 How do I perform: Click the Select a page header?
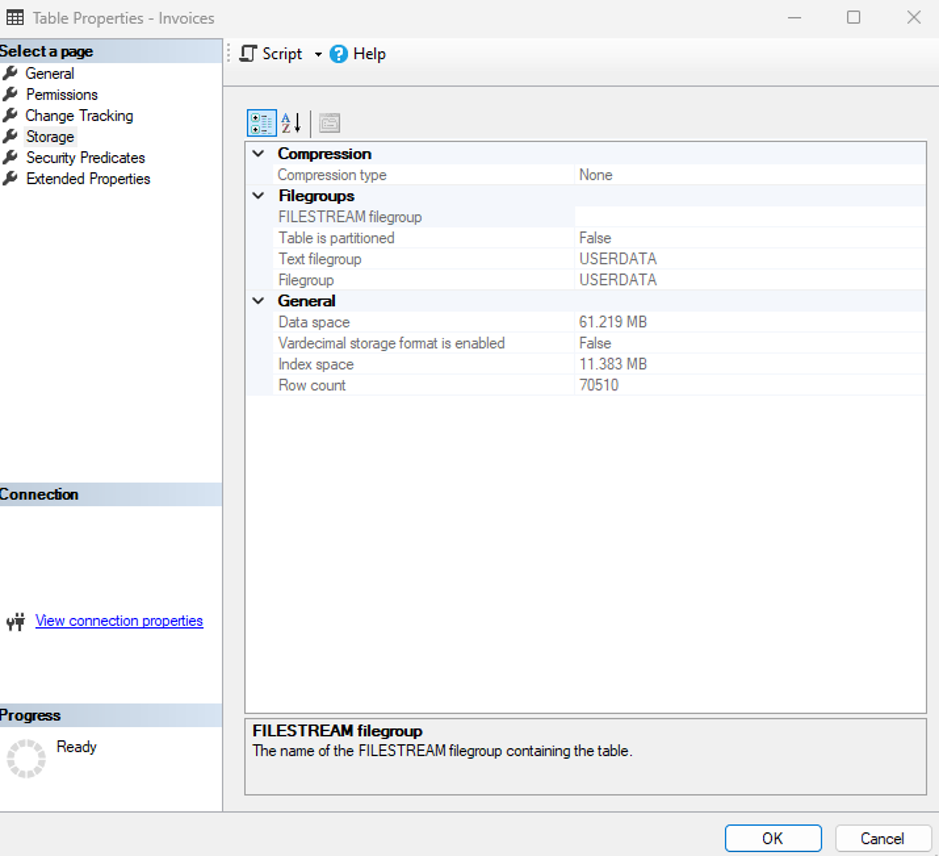110,52
